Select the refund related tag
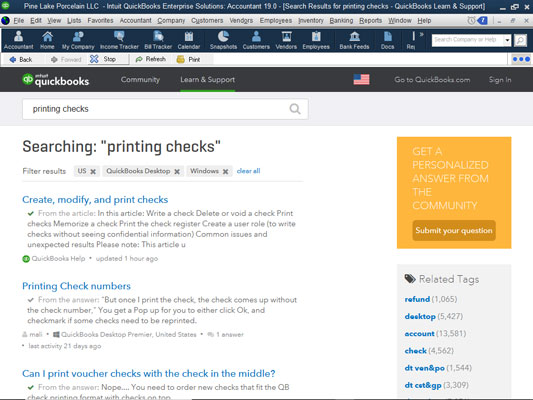Viewport: 533px width, 400px height. point(417,299)
